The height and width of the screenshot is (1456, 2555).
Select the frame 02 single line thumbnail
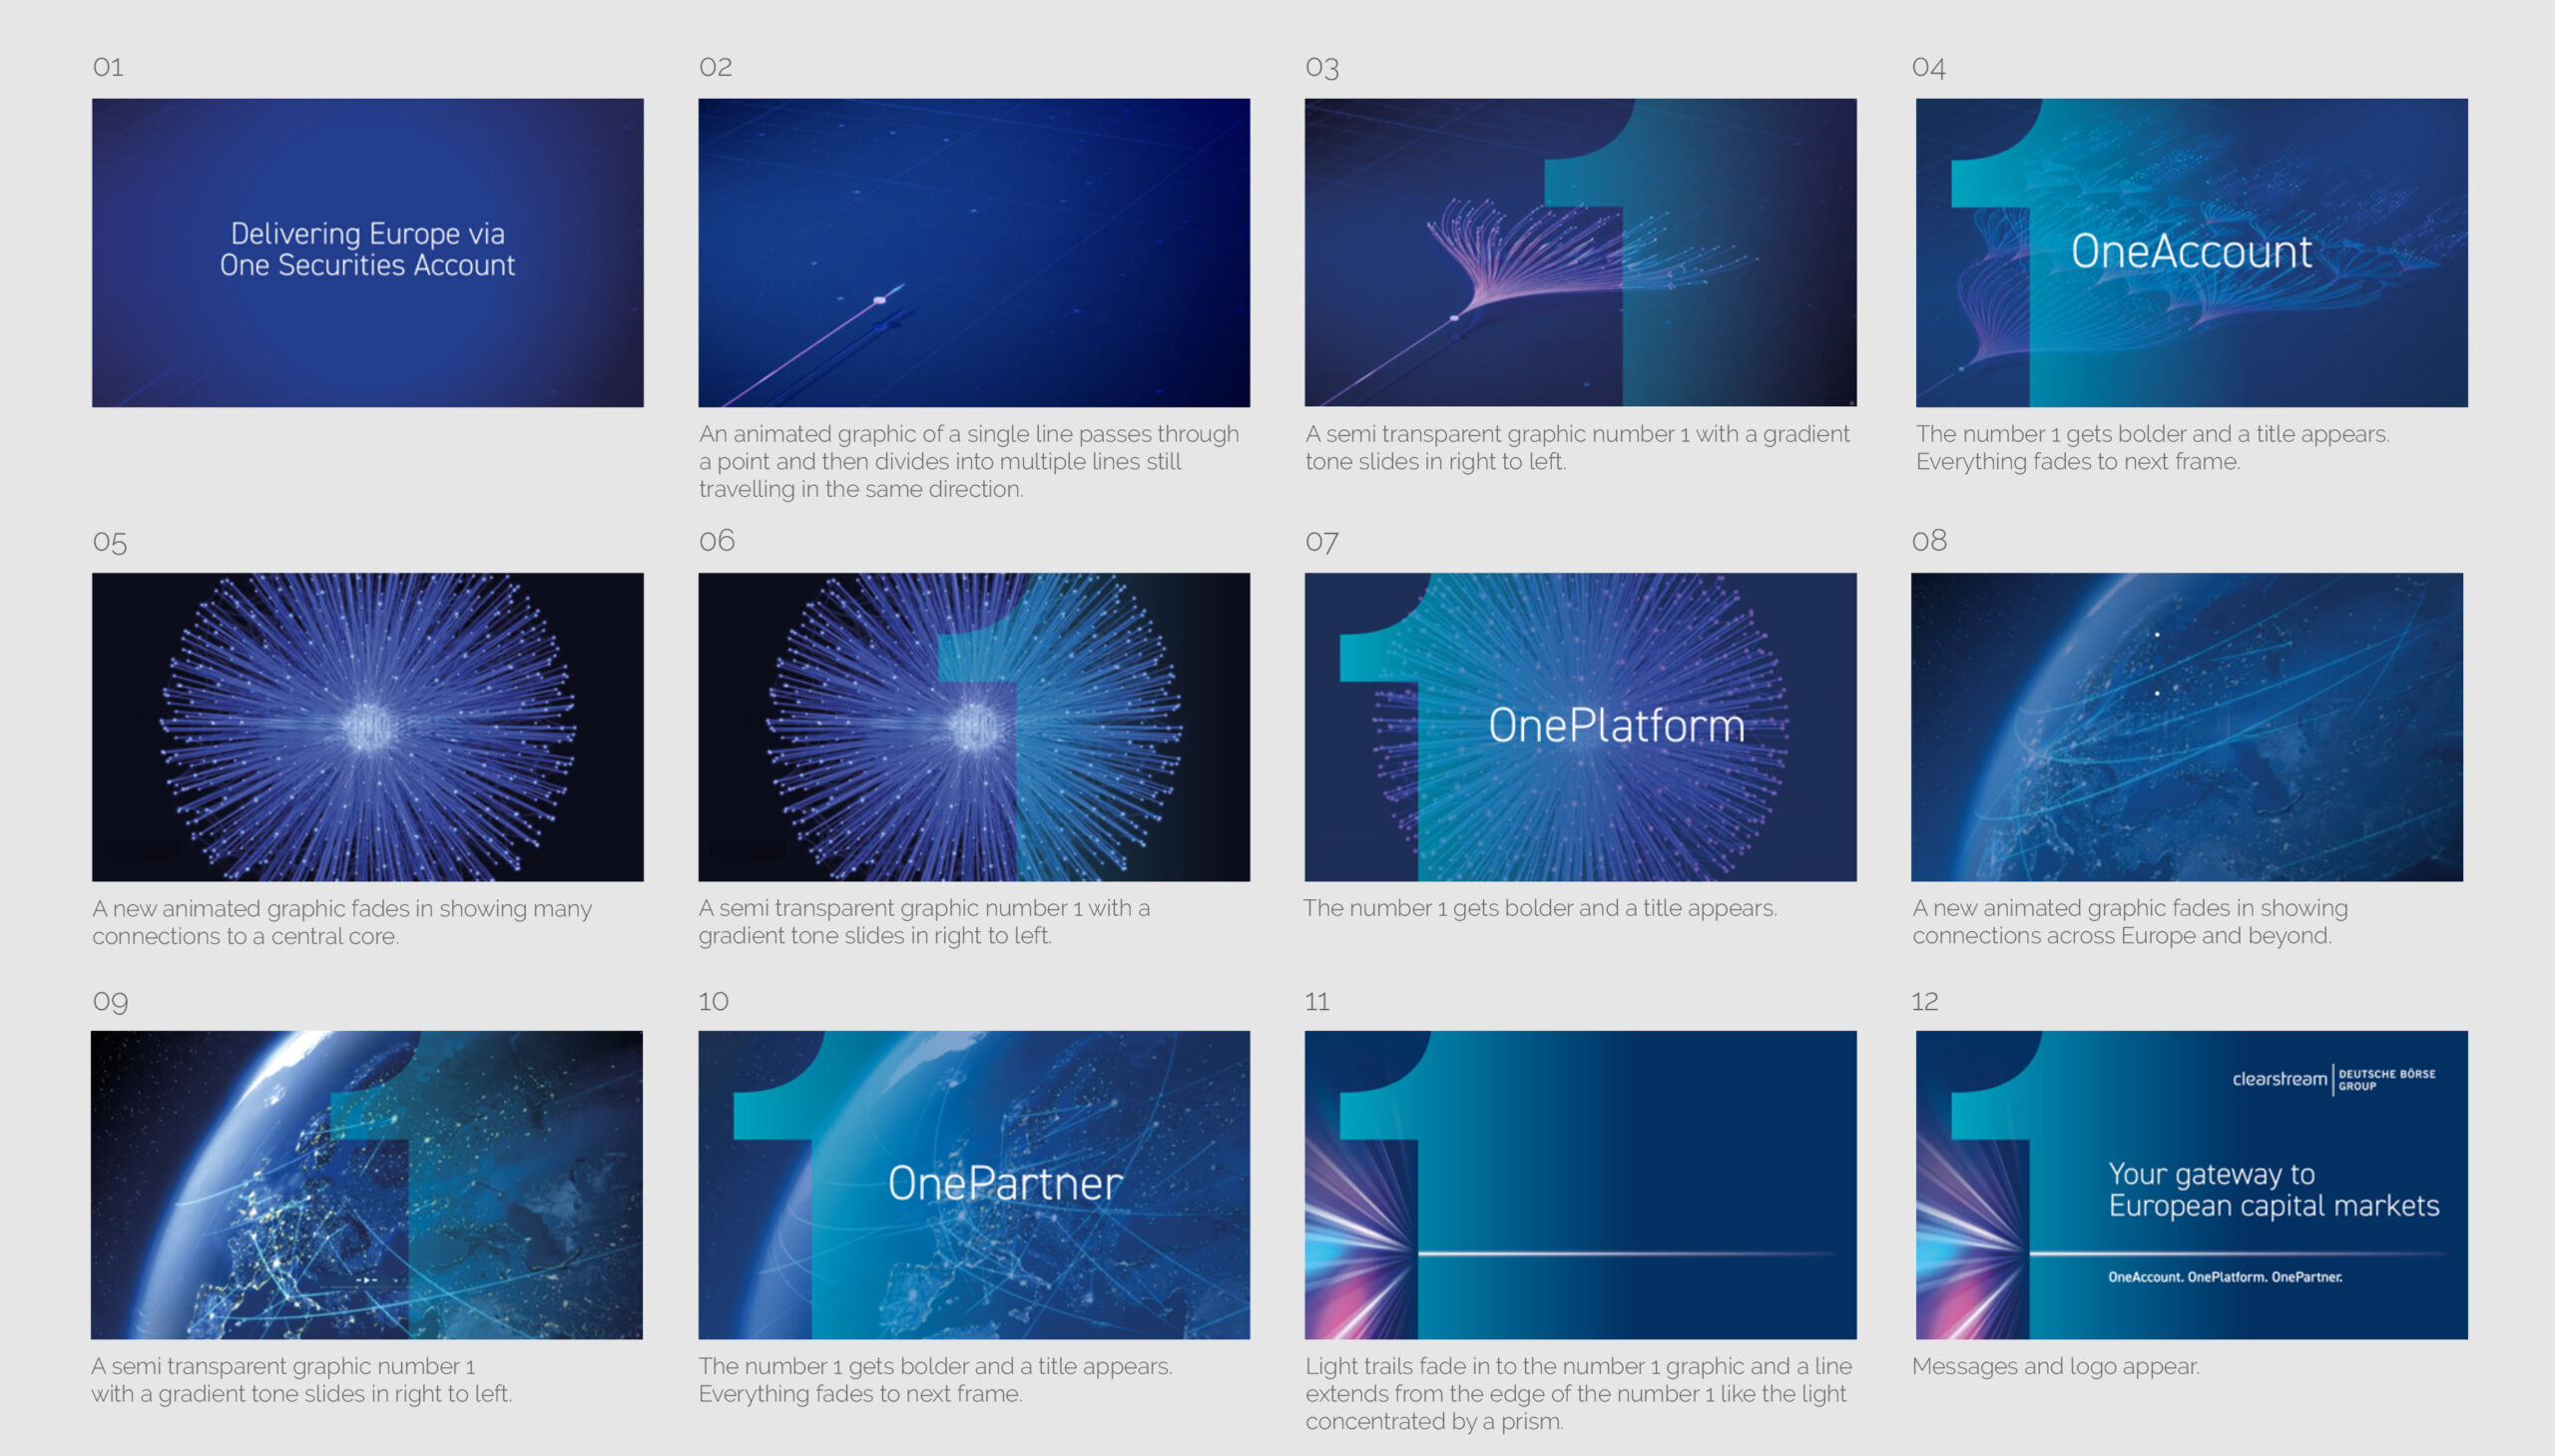[973, 252]
